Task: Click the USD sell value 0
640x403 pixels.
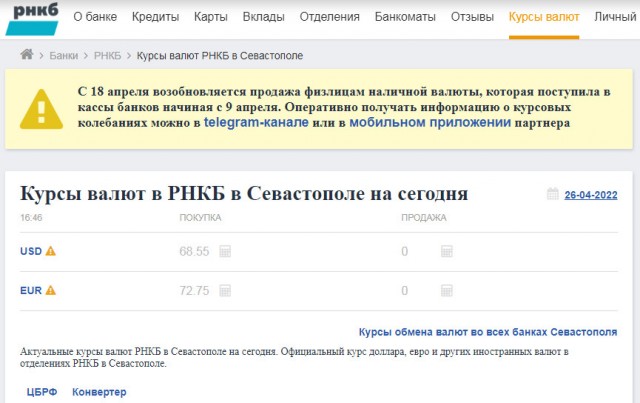Action: (404, 251)
